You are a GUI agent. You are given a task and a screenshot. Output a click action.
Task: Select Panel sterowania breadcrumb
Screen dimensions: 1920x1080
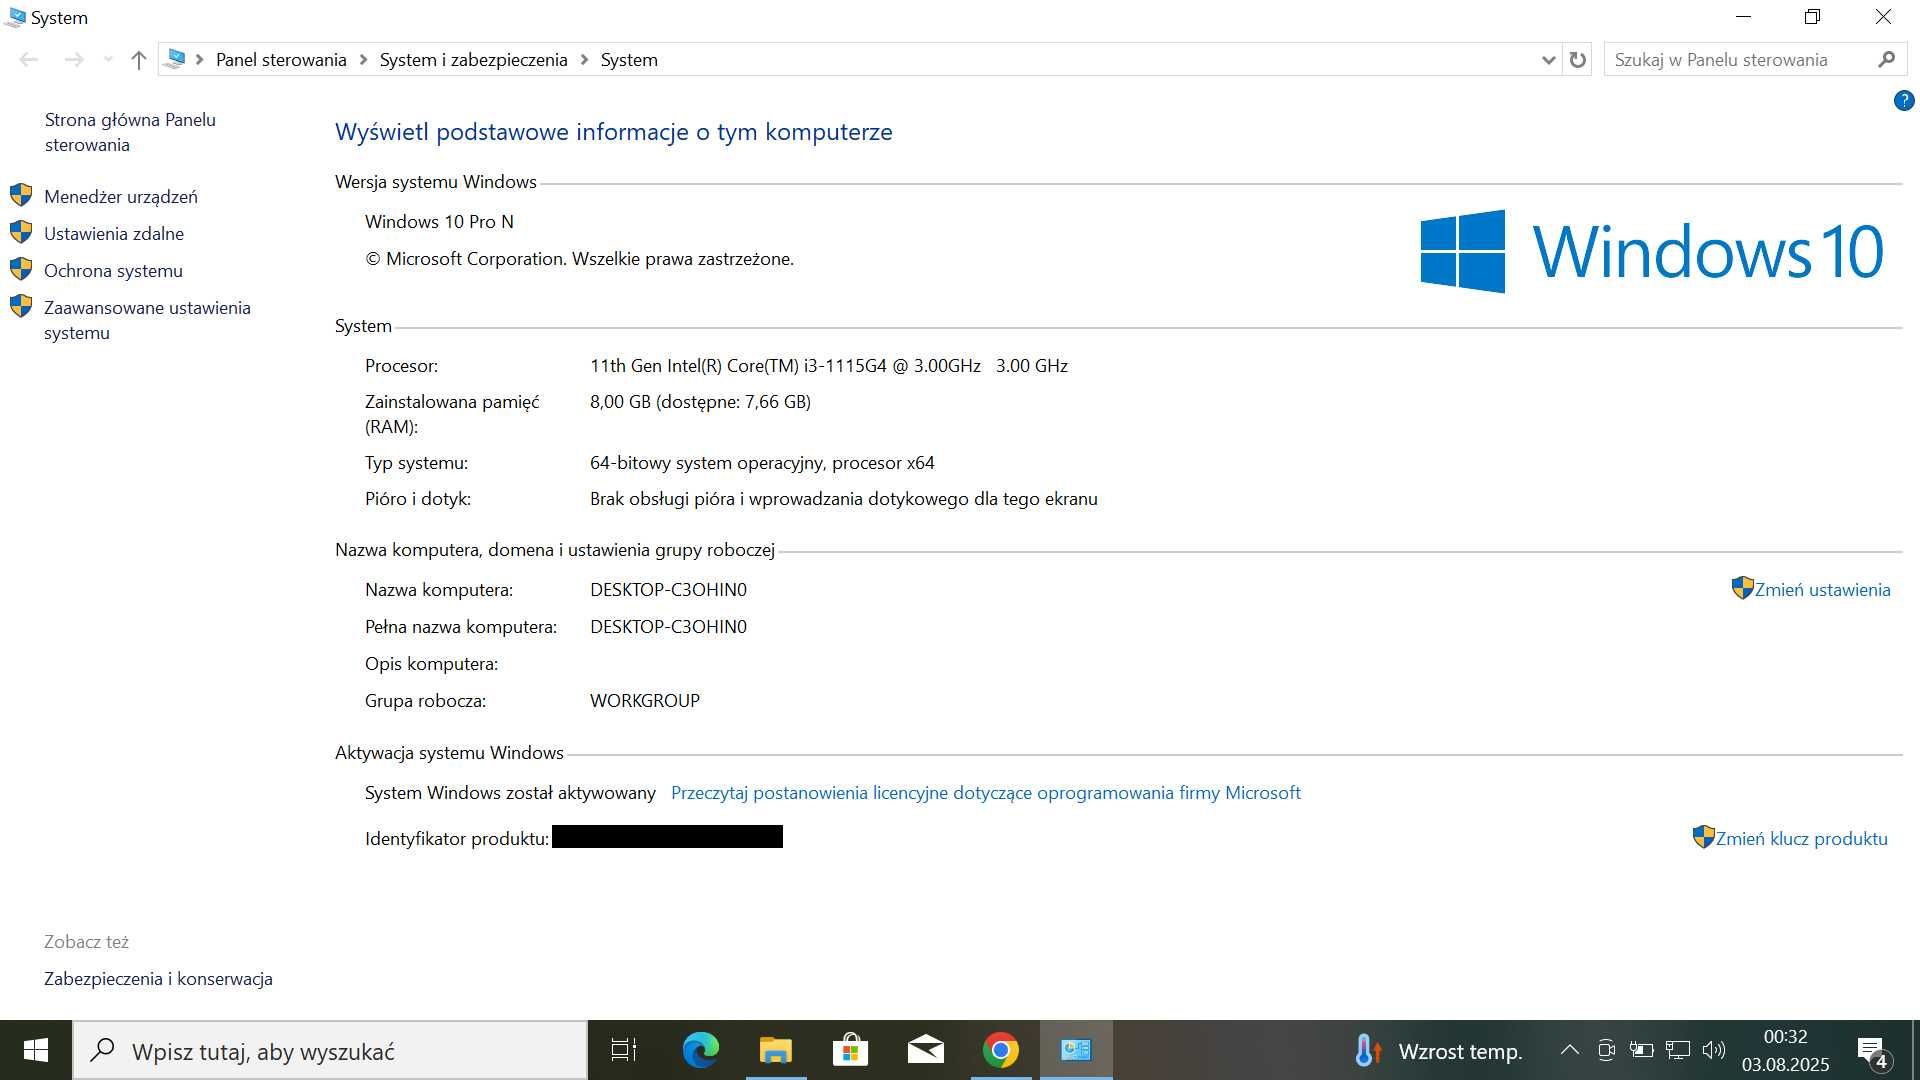click(281, 60)
